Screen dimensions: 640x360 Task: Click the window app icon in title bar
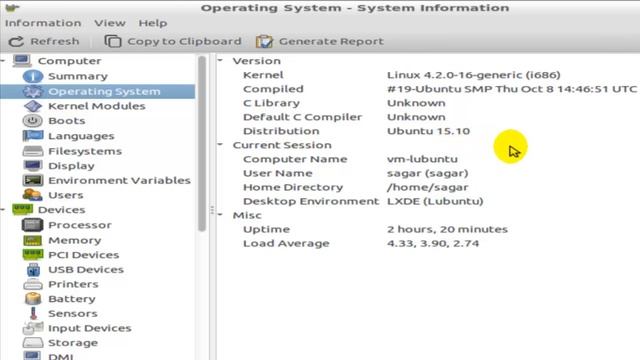(12, 7)
